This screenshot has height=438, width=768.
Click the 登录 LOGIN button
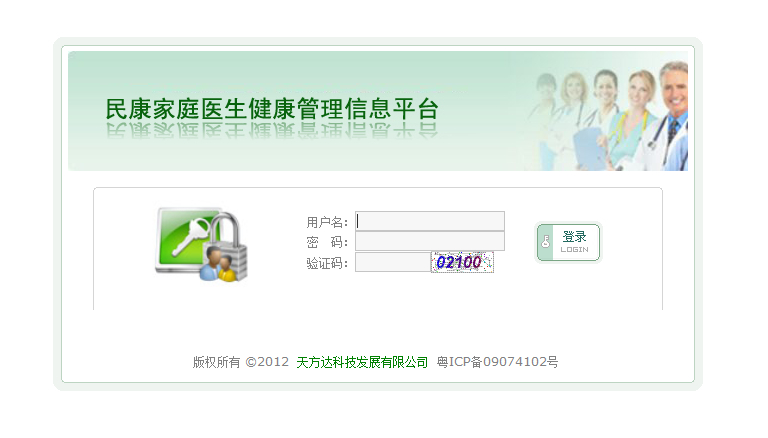568,243
